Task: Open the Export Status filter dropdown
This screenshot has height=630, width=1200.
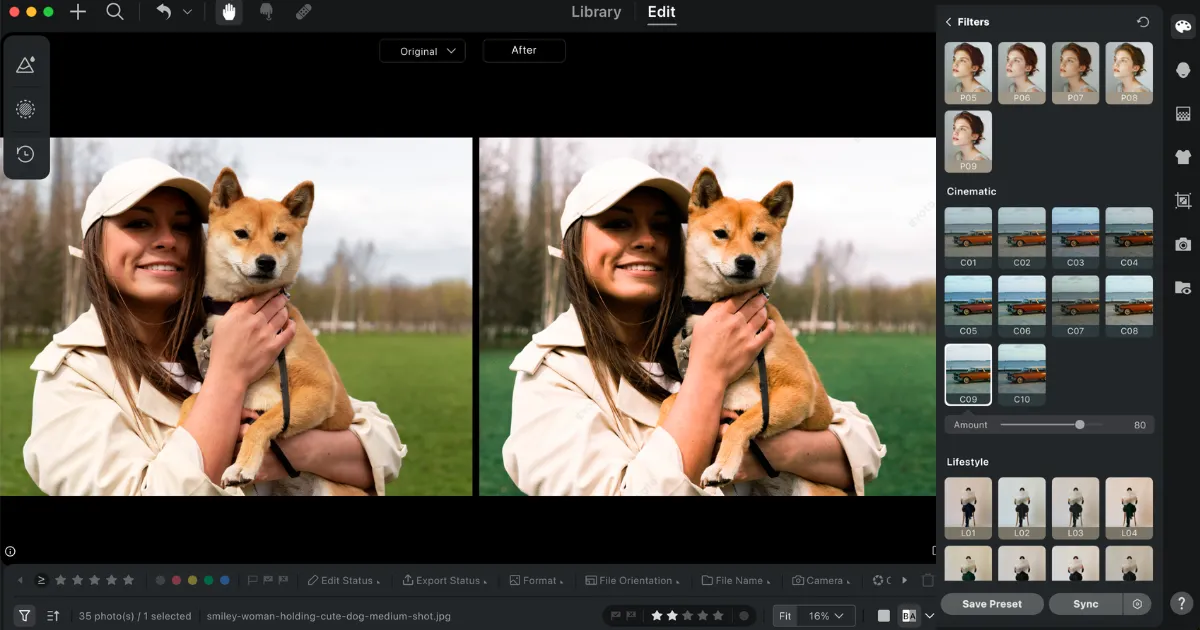Action: click(x=444, y=580)
